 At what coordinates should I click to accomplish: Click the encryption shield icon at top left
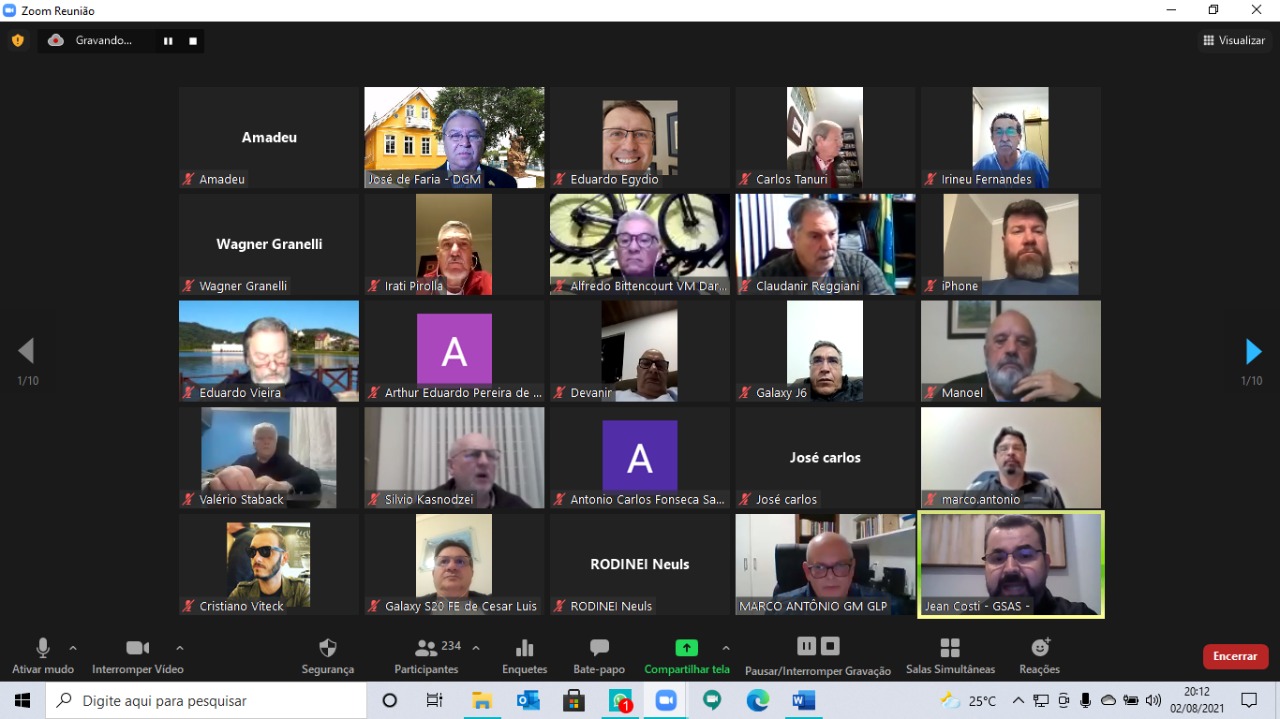coord(18,41)
